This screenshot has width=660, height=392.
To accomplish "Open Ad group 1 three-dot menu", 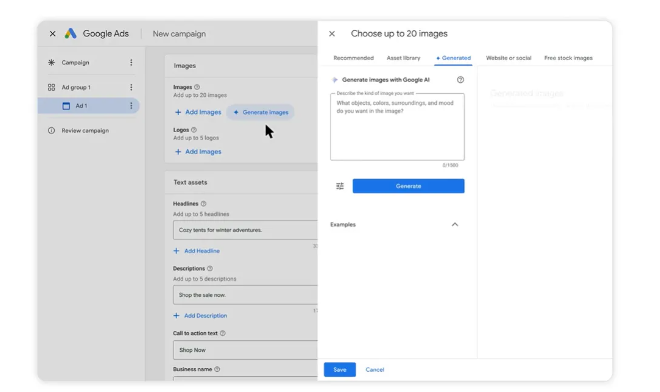I will [x=131, y=87].
